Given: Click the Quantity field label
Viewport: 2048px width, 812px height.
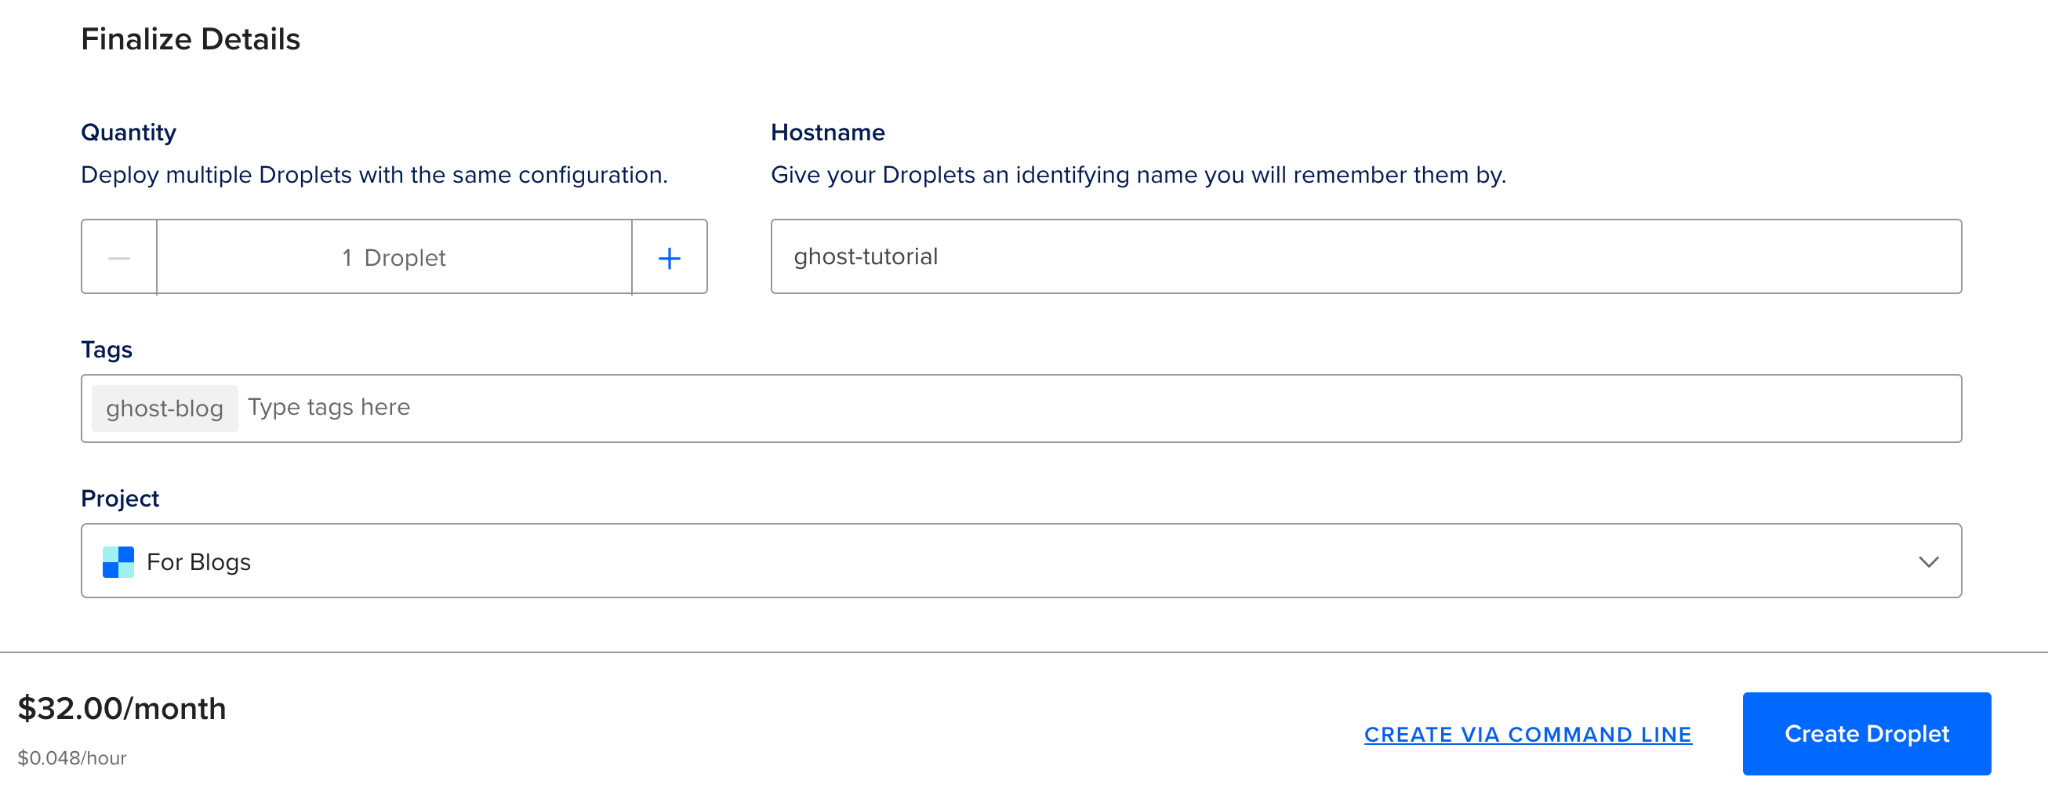Looking at the screenshot, I should (x=128, y=133).
